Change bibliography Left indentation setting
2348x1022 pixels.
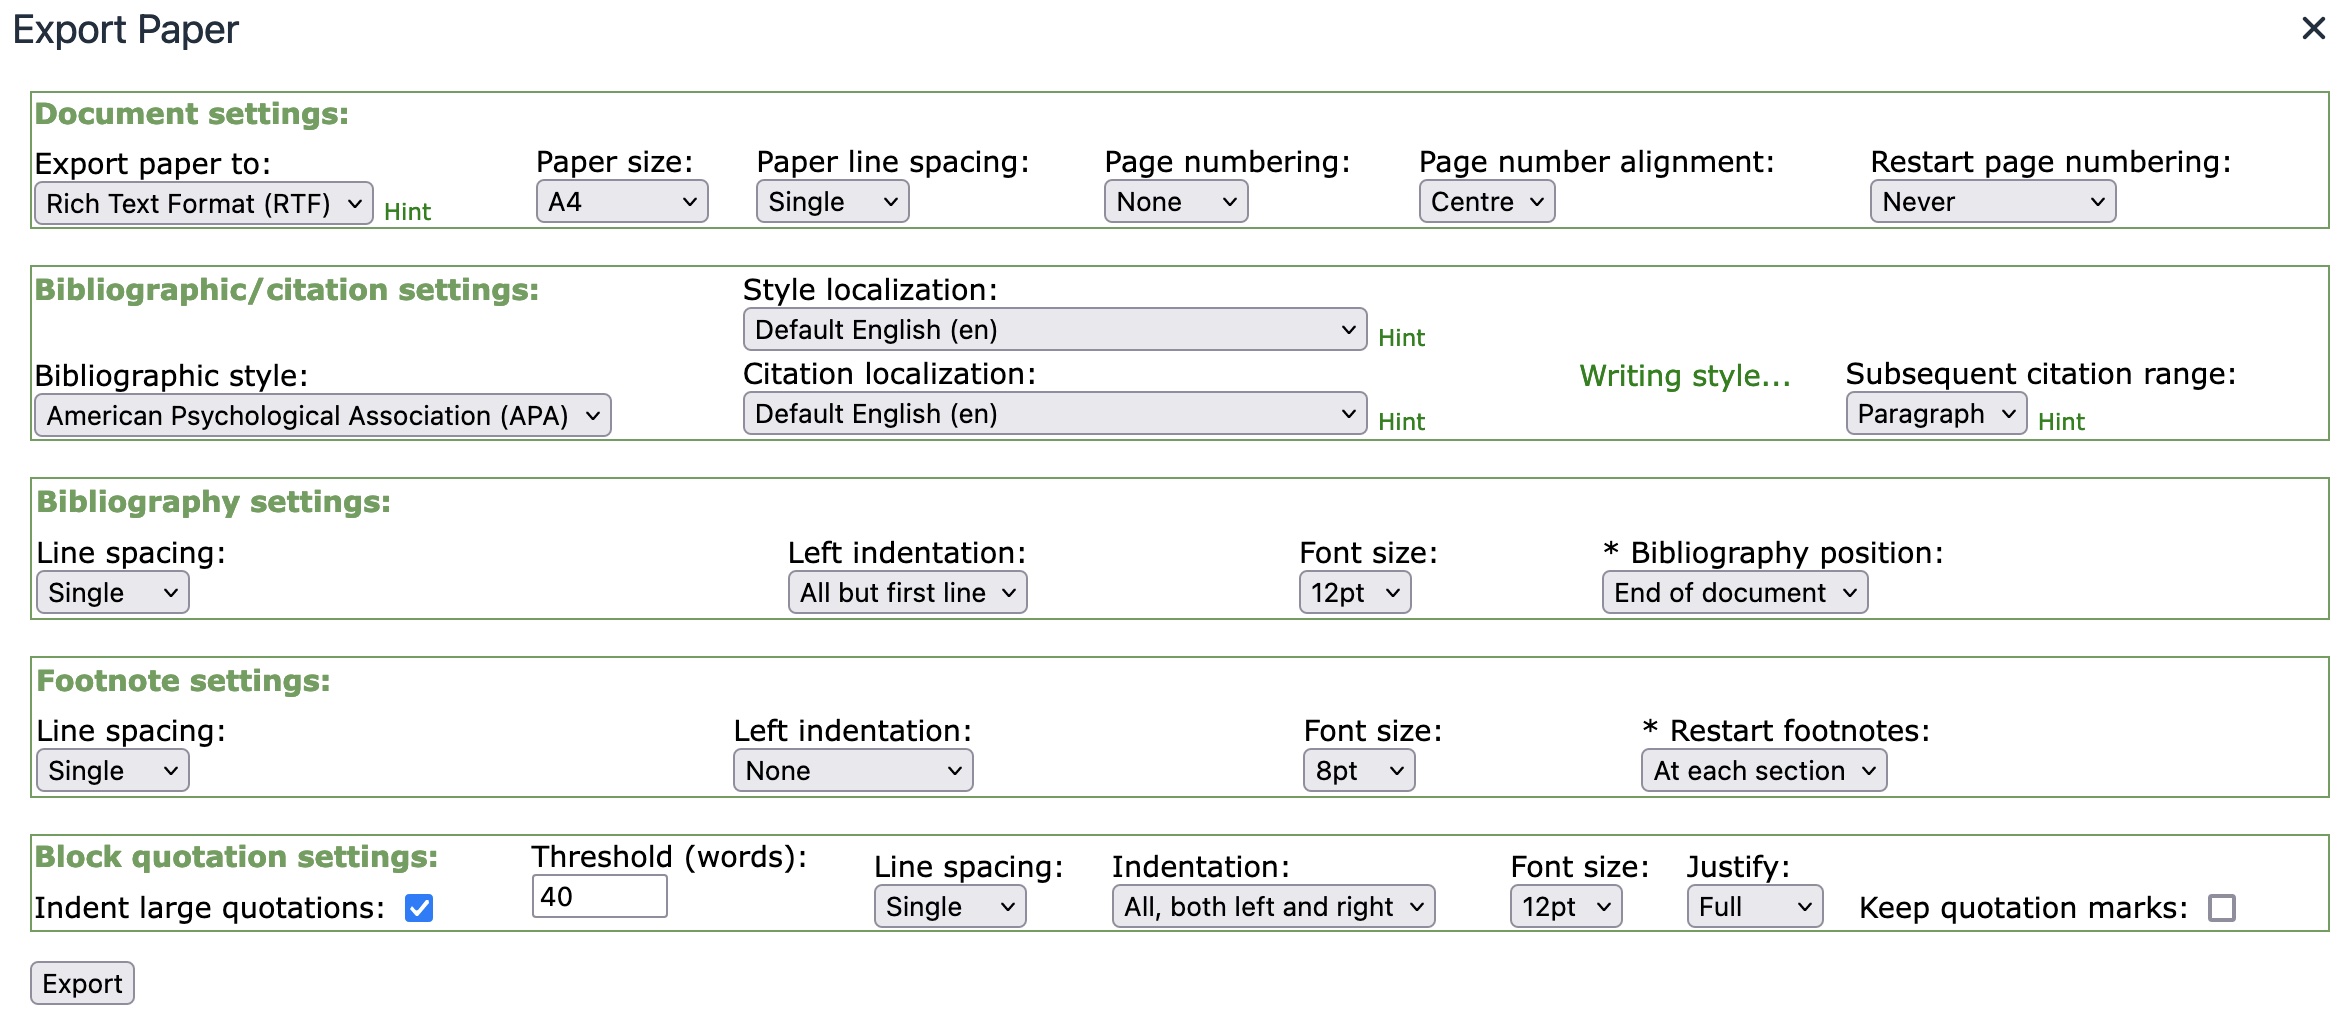click(906, 592)
